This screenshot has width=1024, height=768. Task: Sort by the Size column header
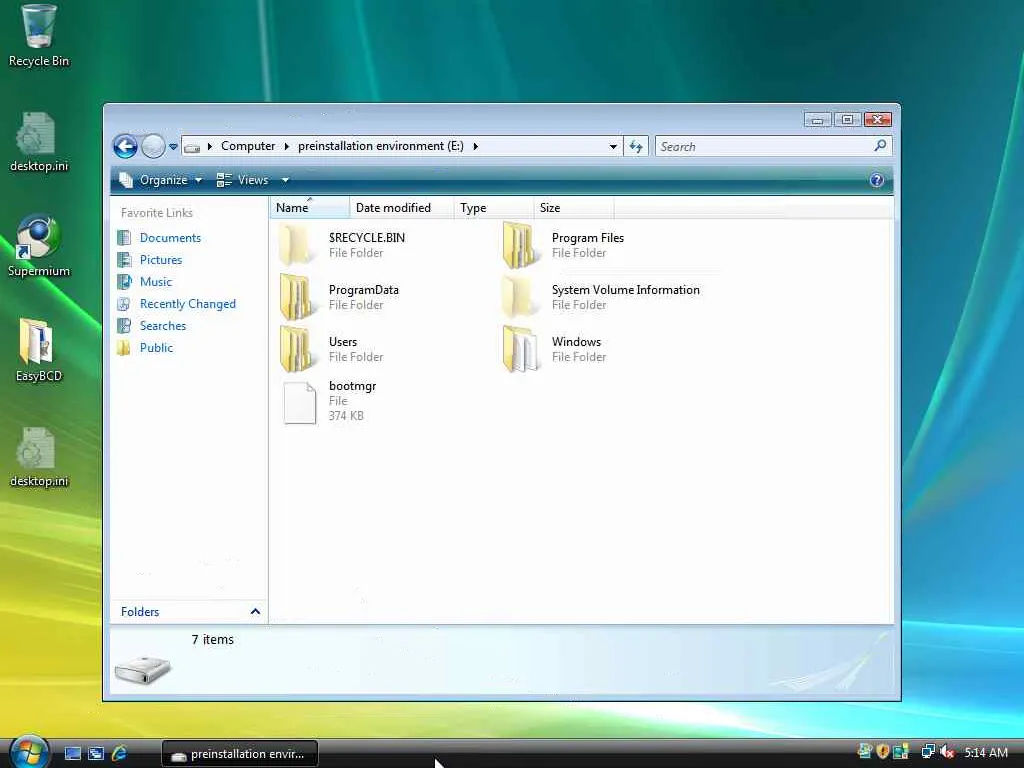pyautogui.click(x=574, y=208)
